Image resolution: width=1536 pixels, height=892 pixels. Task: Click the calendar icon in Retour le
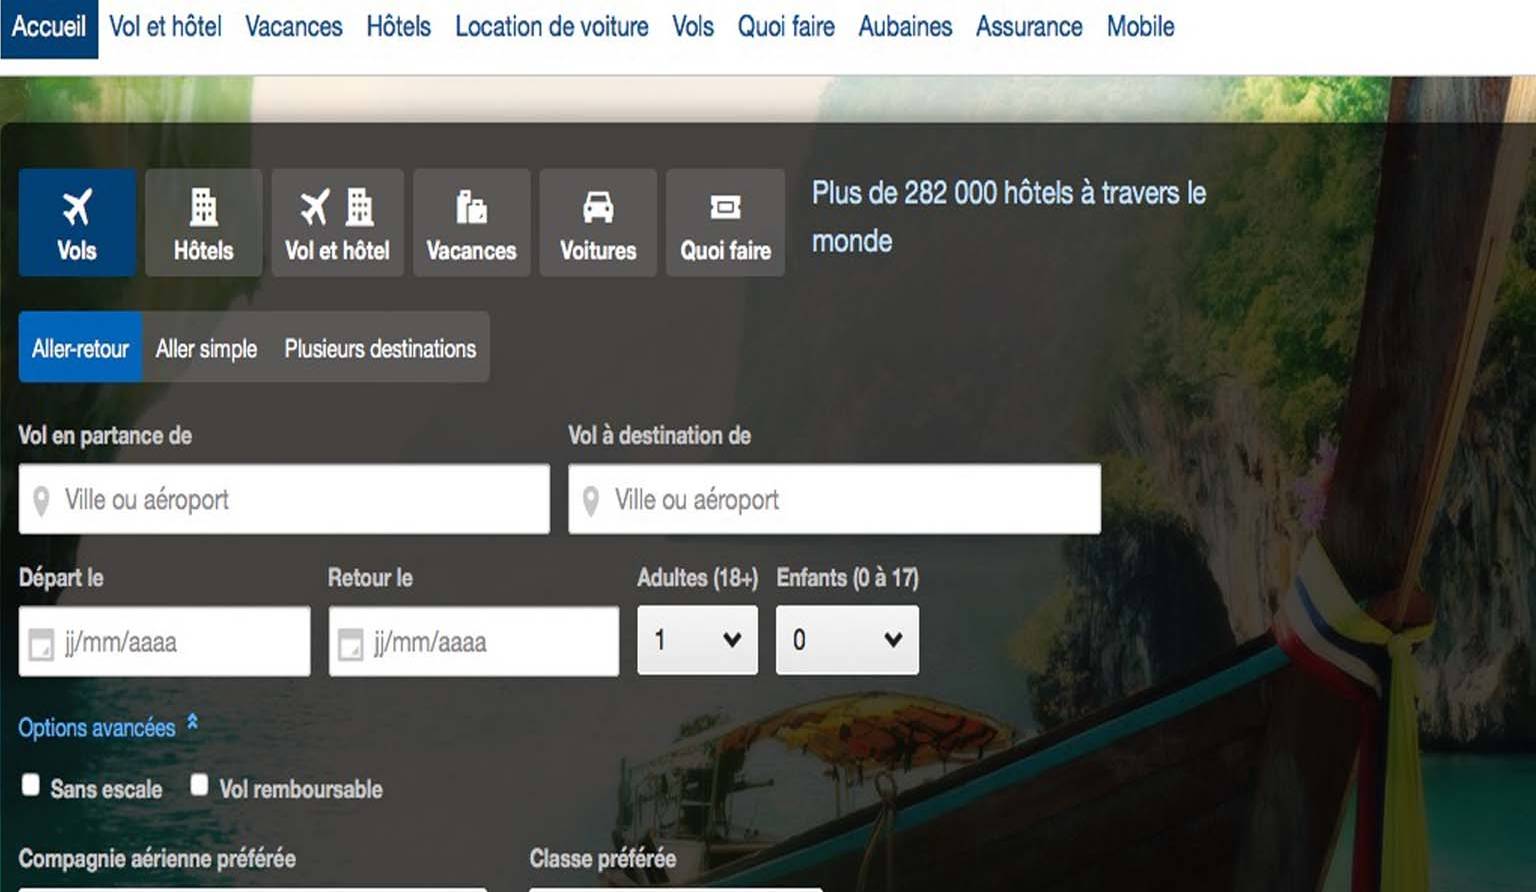(x=351, y=644)
